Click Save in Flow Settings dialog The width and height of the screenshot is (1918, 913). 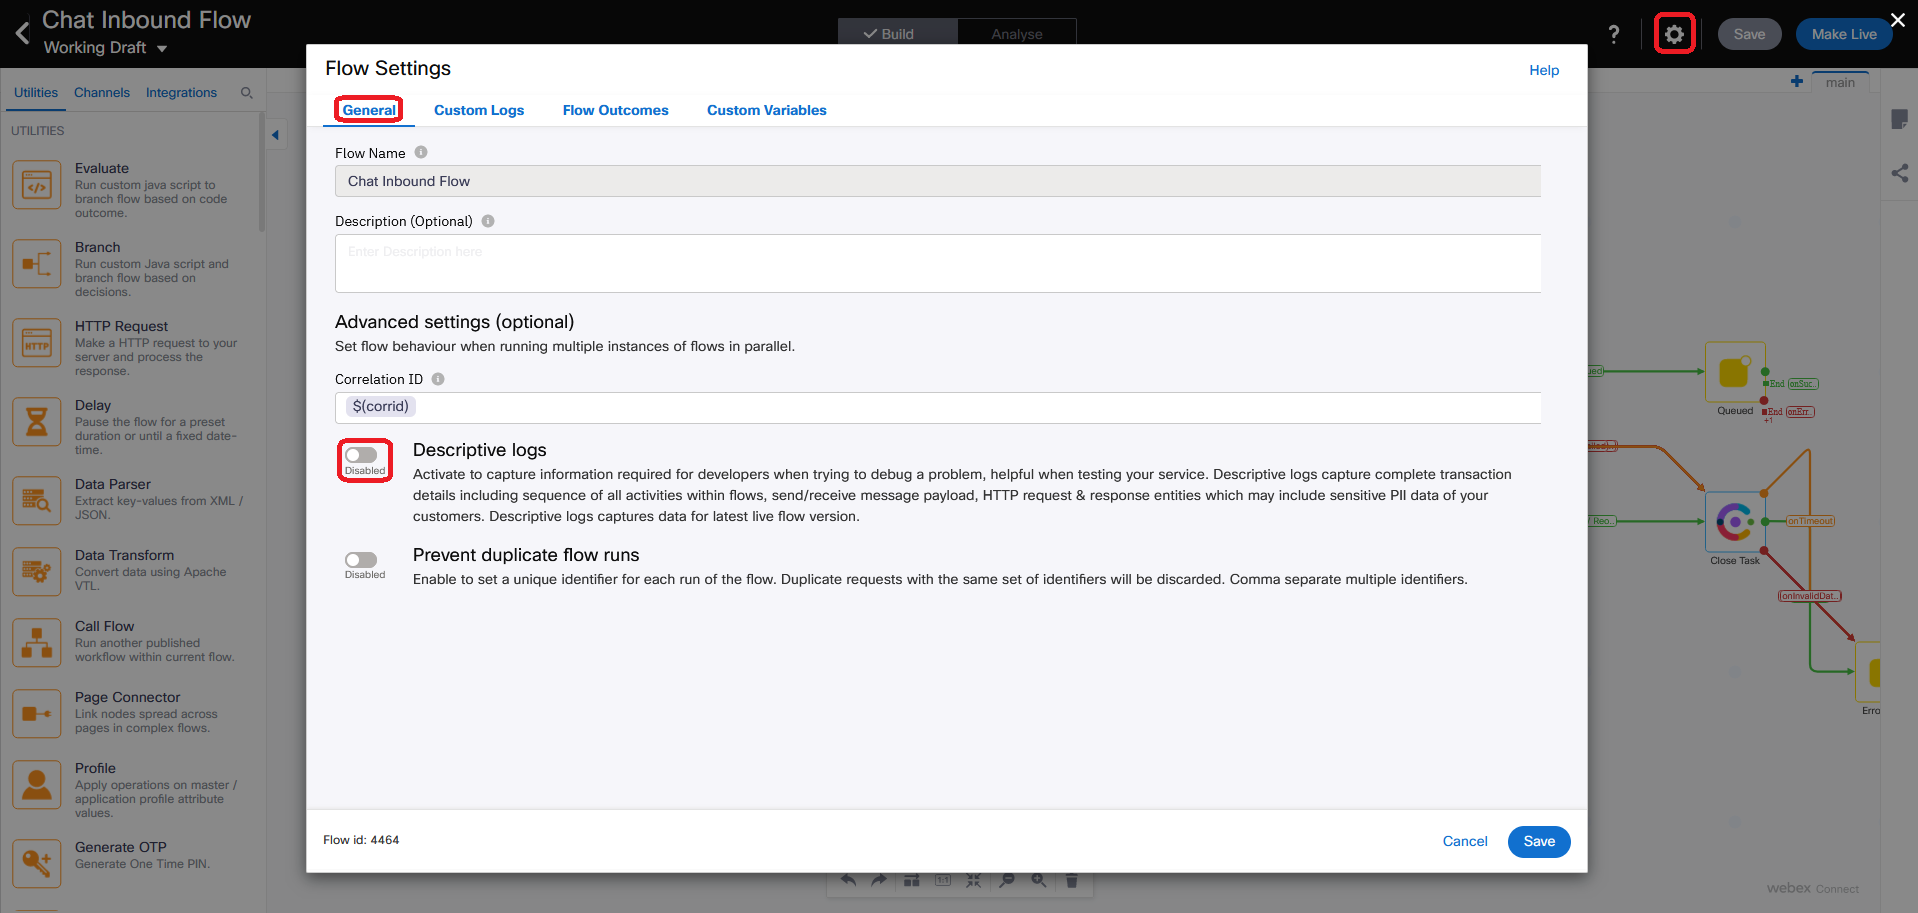coord(1539,842)
